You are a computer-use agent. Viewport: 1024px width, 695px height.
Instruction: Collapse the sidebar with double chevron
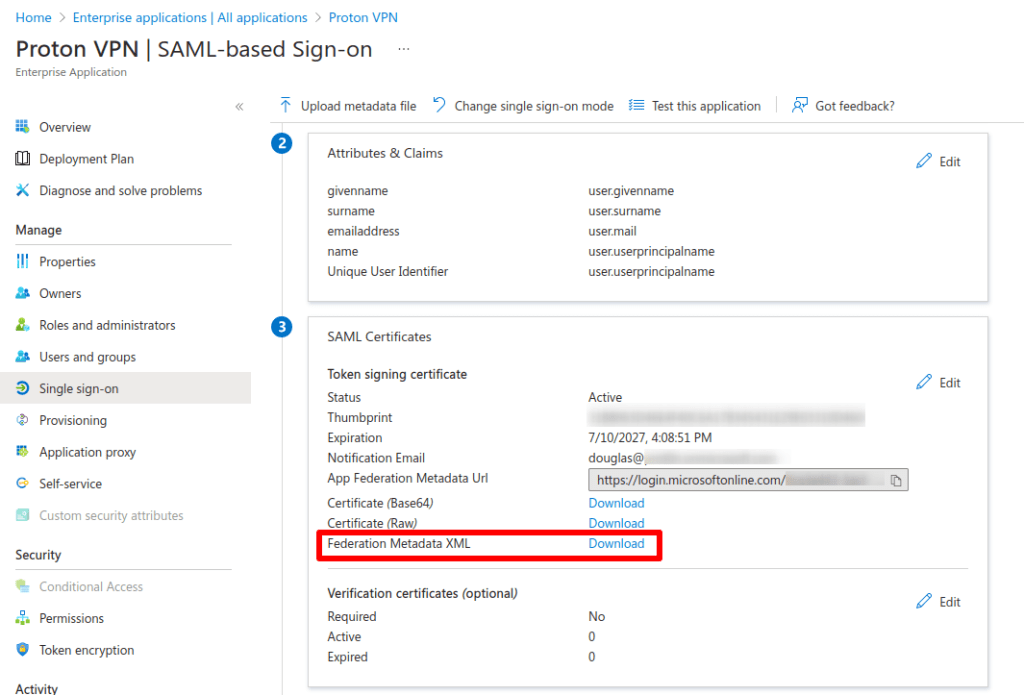point(240,106)
